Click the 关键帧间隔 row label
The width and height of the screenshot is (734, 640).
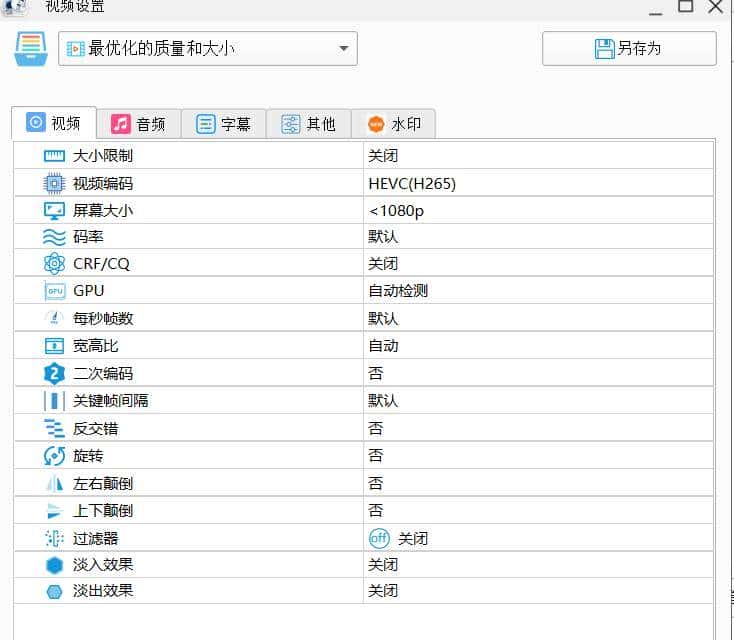pos(110,401)
